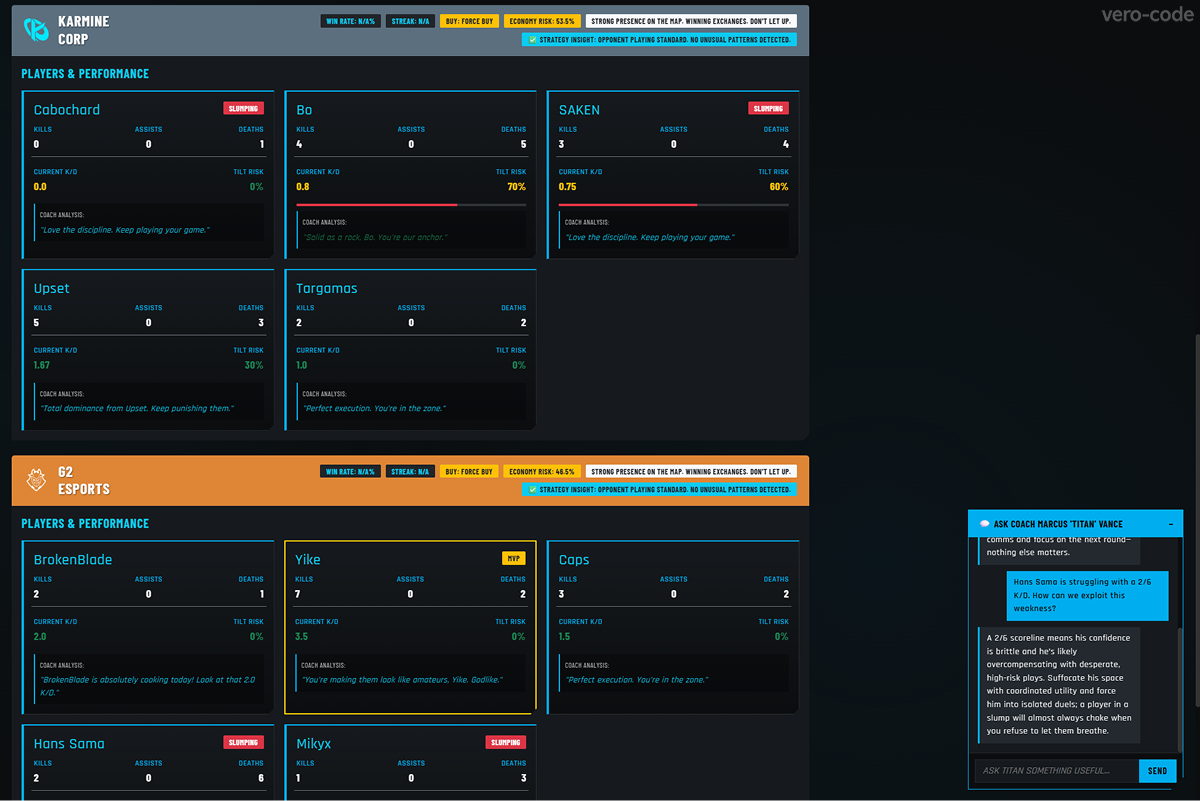
Task: Click Karmine Corp strategy insight banner
Action: click(659, 40)
